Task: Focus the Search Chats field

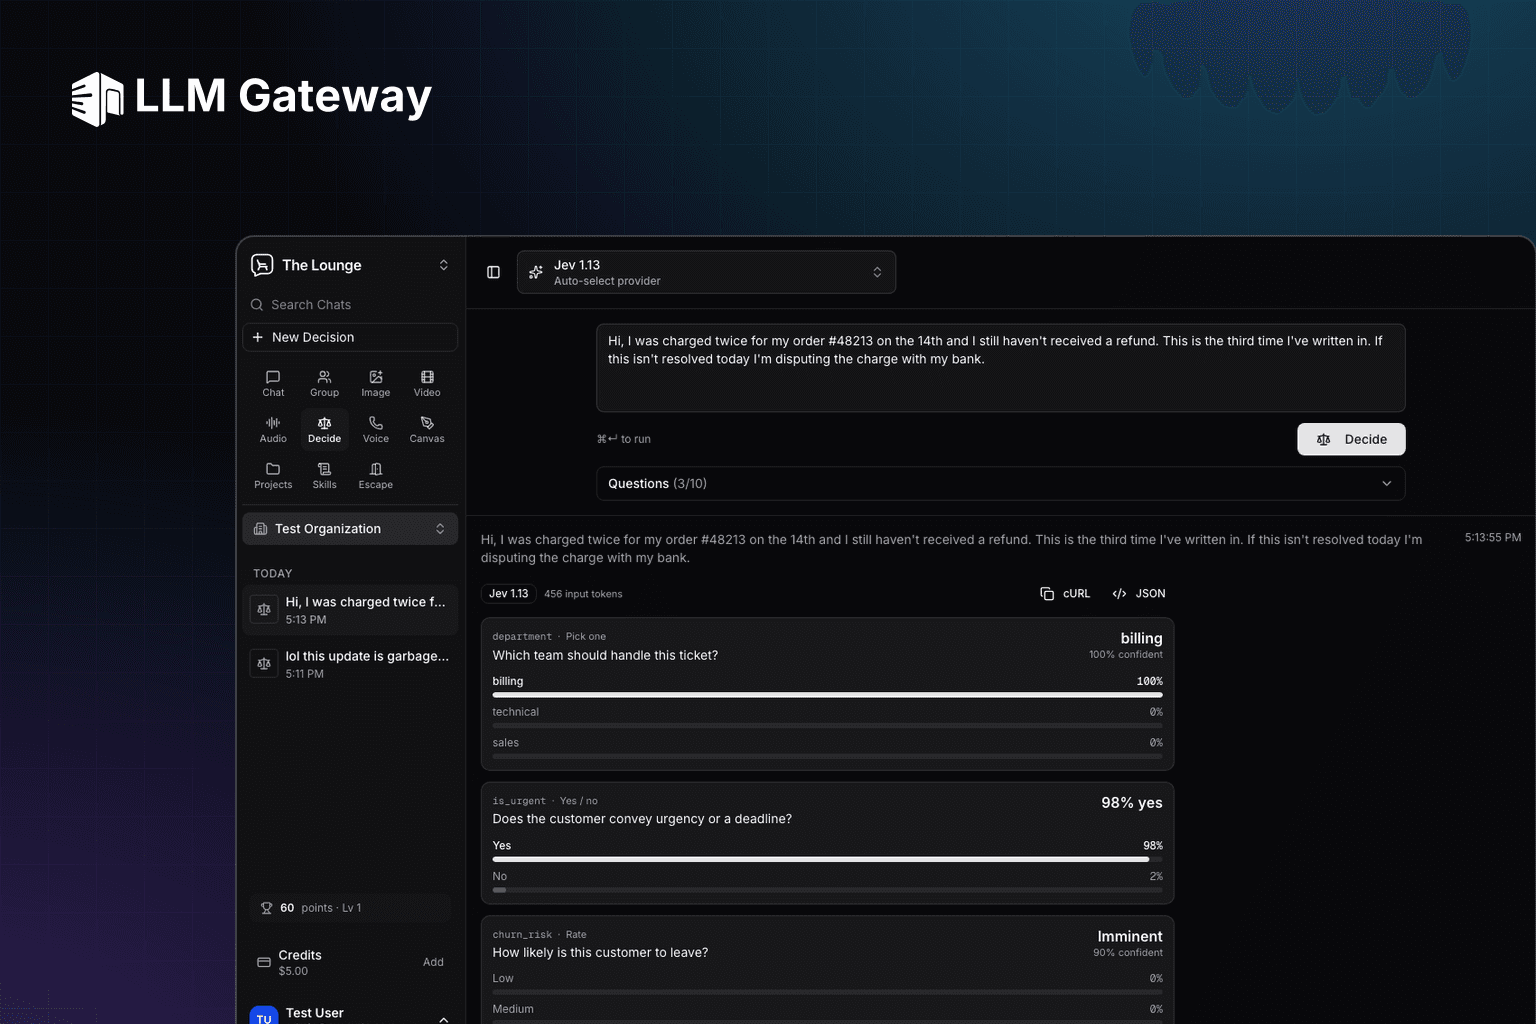Action: tap(350, 305)
